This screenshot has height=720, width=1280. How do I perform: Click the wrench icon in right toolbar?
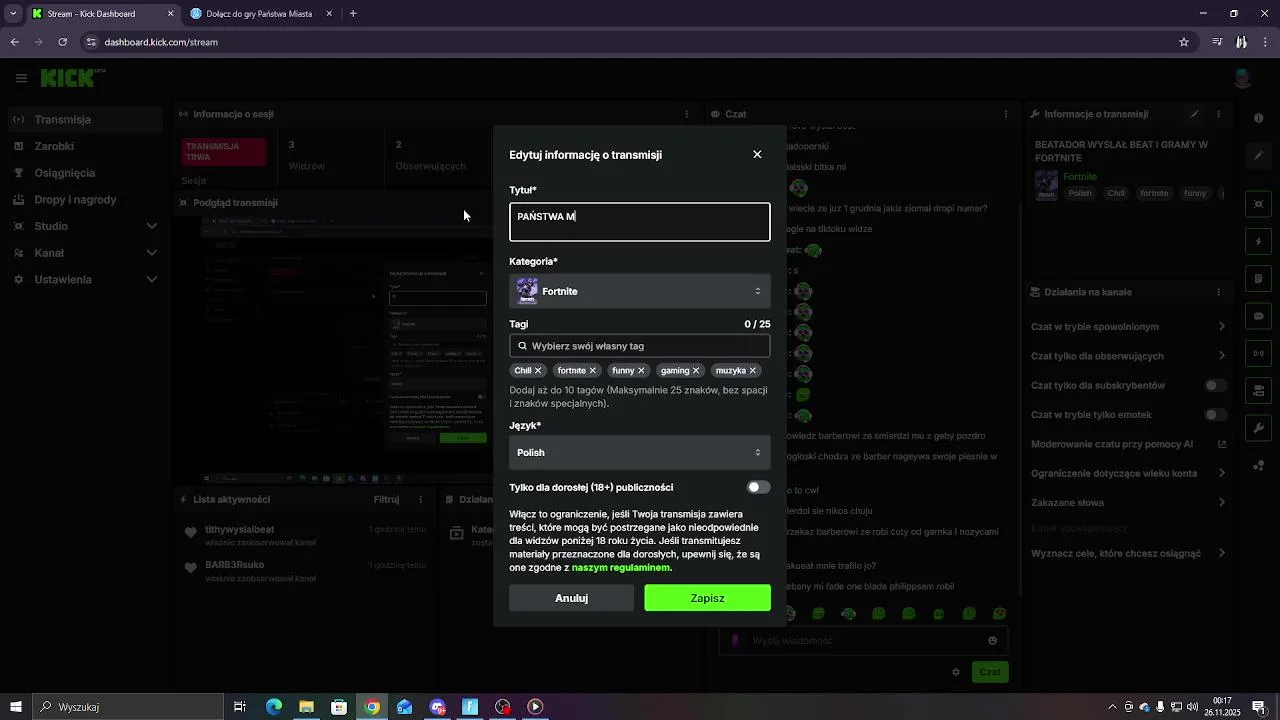[x=1258, y=428]
